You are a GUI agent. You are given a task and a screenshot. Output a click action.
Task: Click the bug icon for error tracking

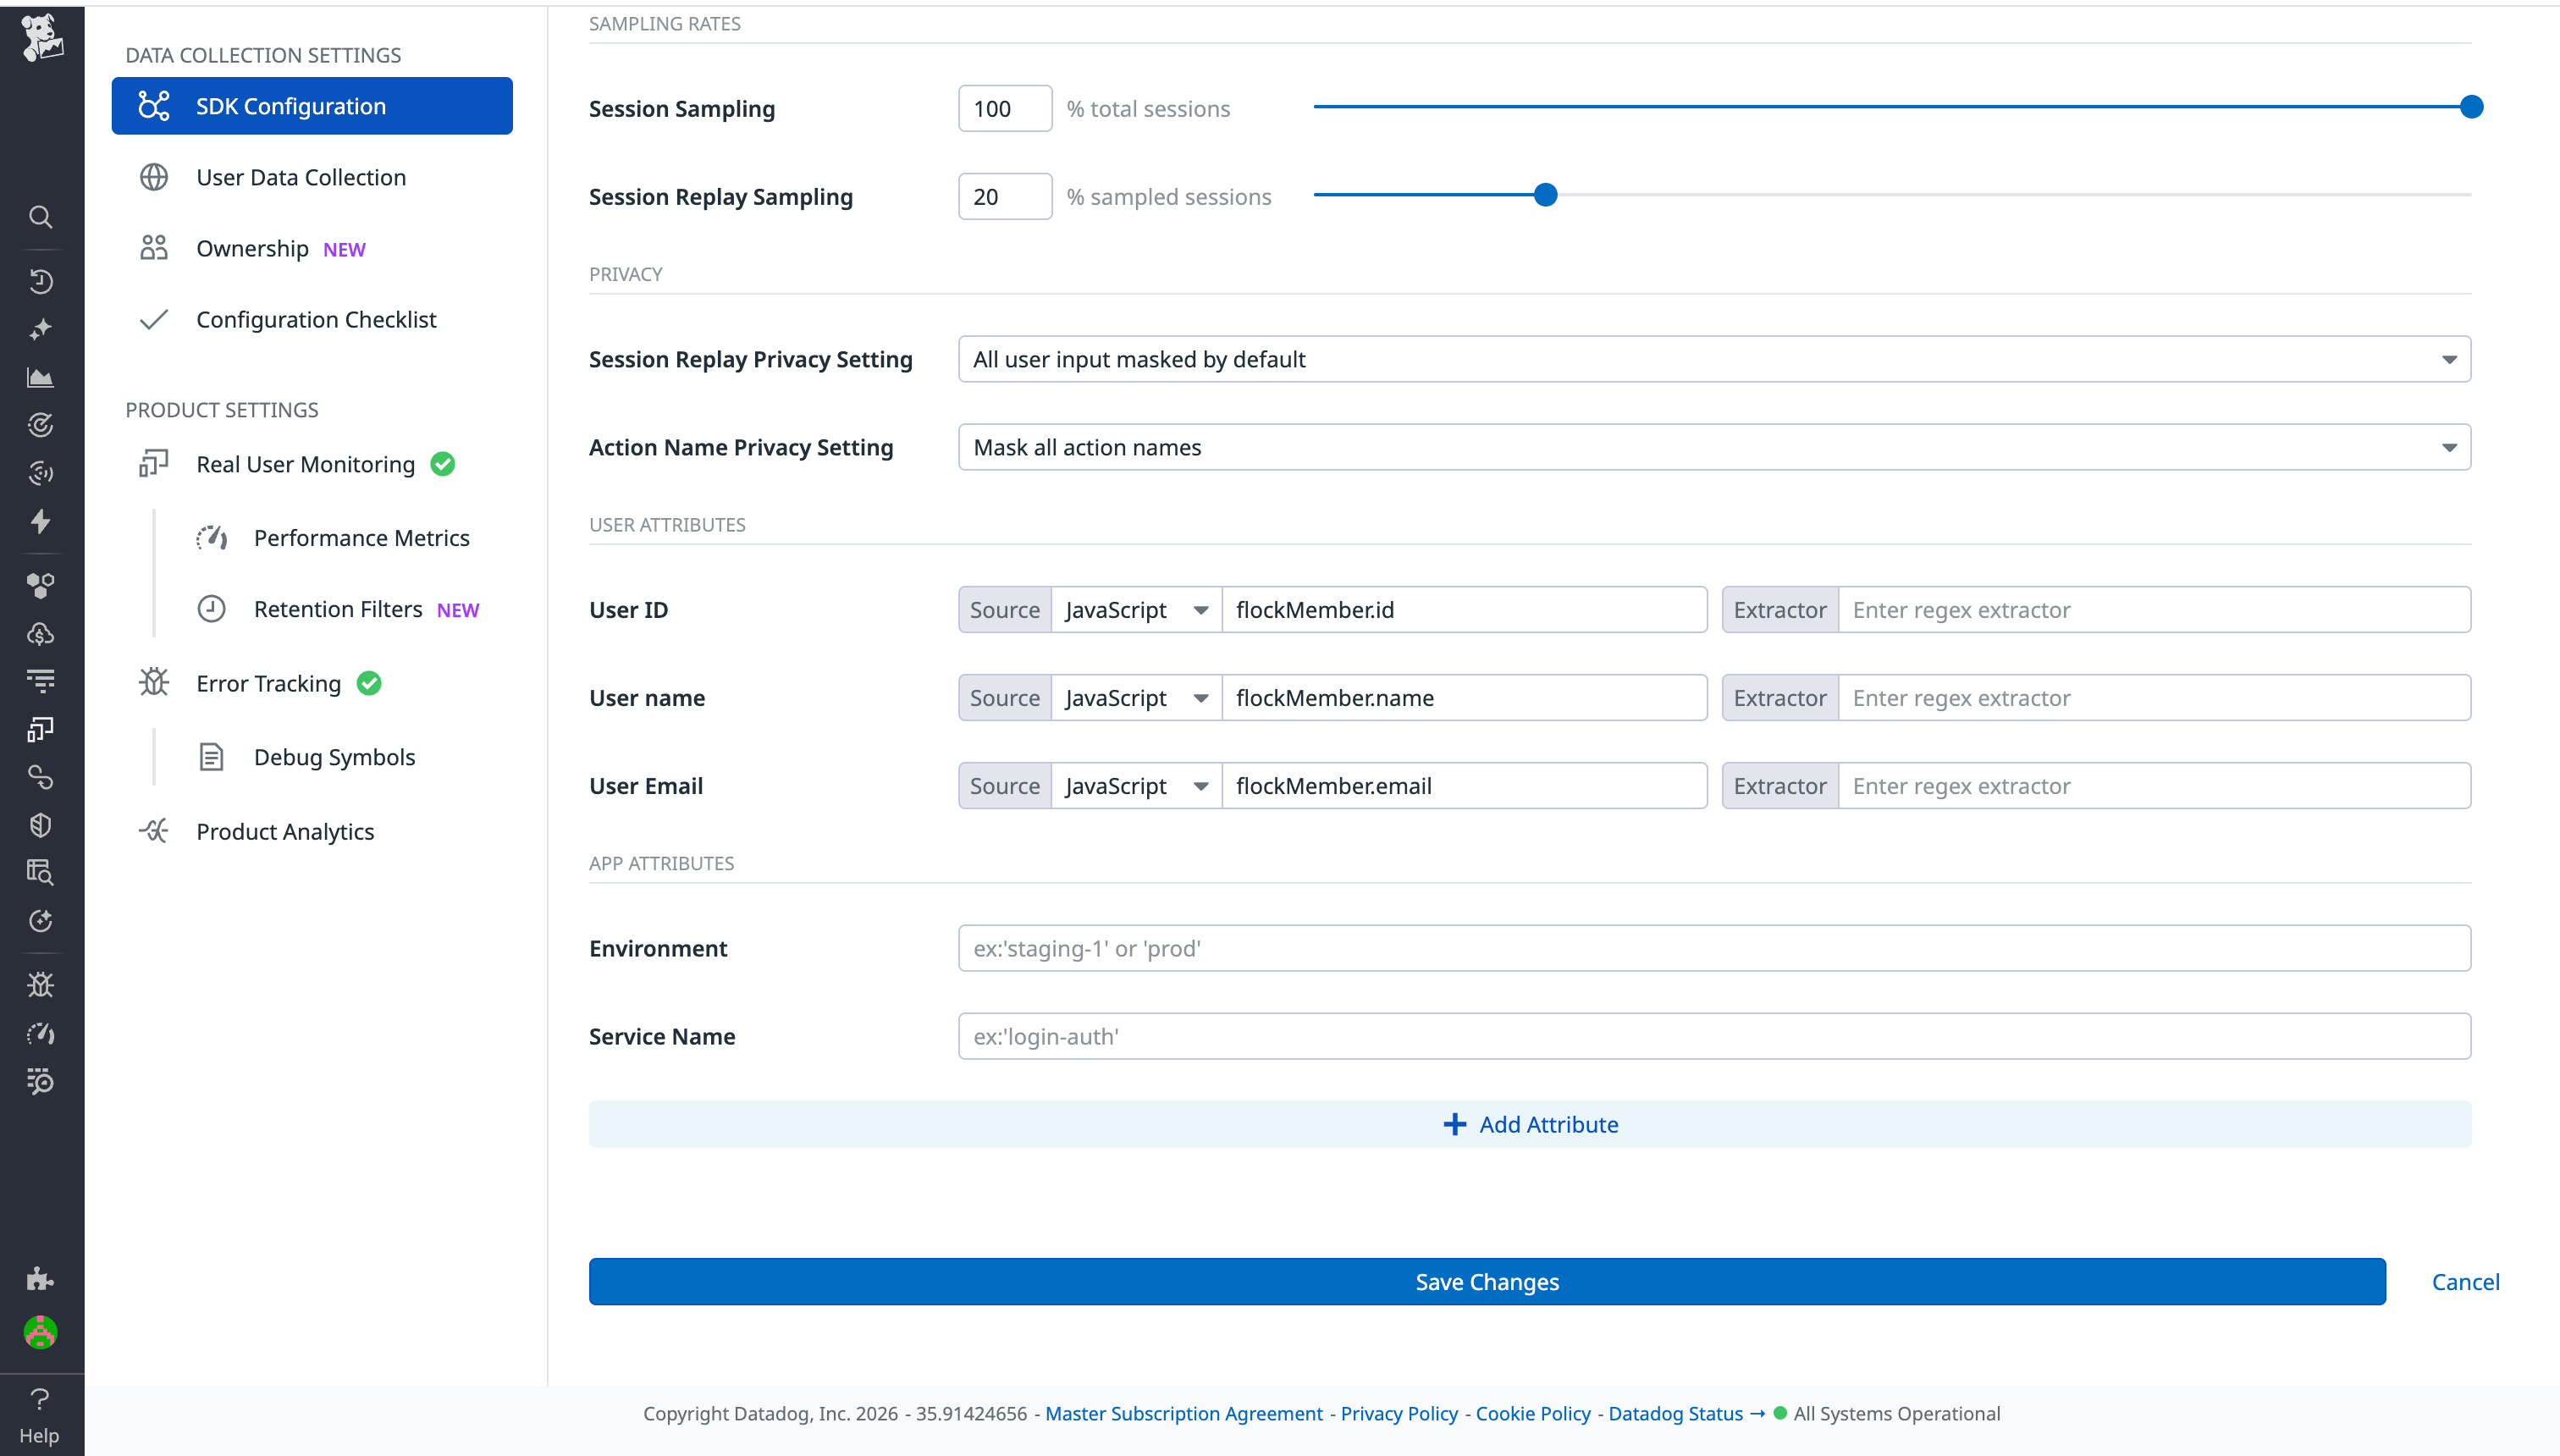click(x=40, y=984)
